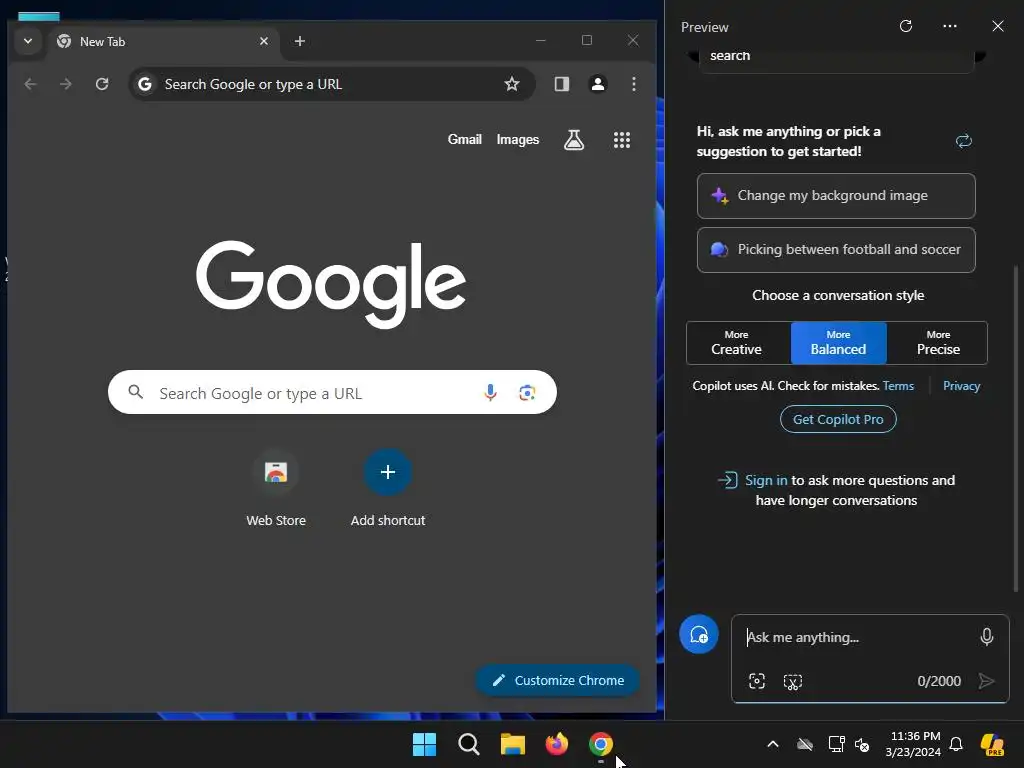
Task: Click Sign in link in Copilot
Action: click(x=766, y=481)
